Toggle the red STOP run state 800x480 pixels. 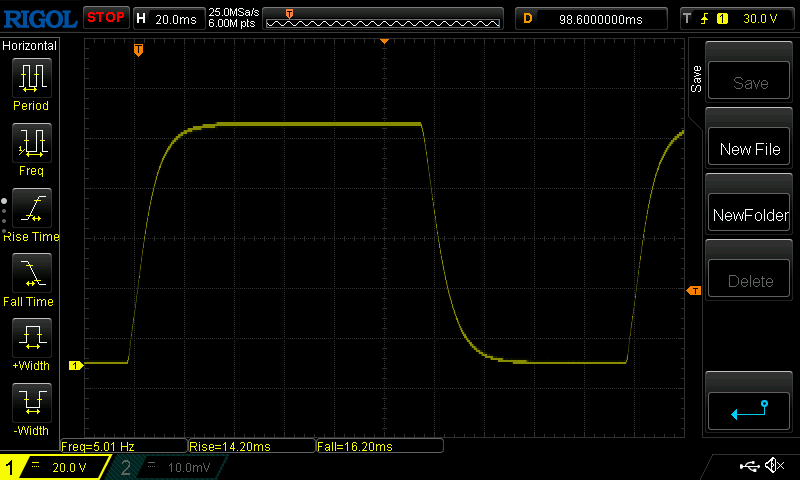(106, 17)
